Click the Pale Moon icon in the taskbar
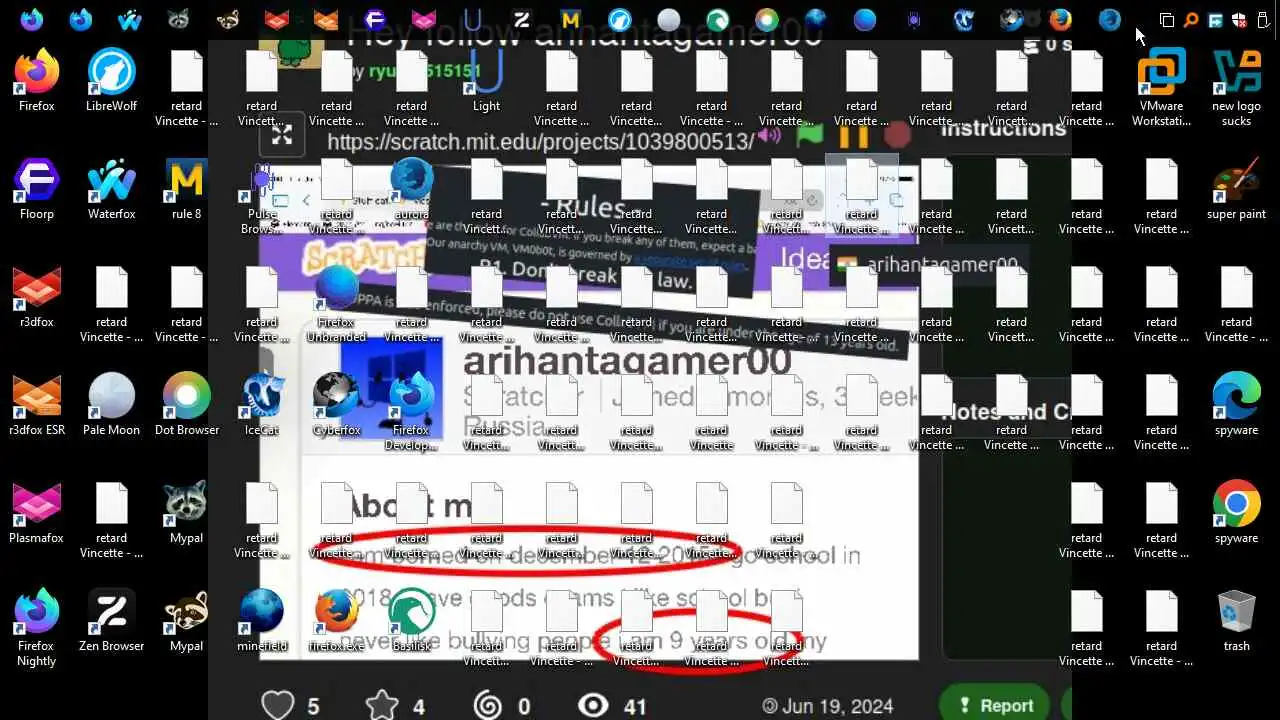 click(669, 19)
